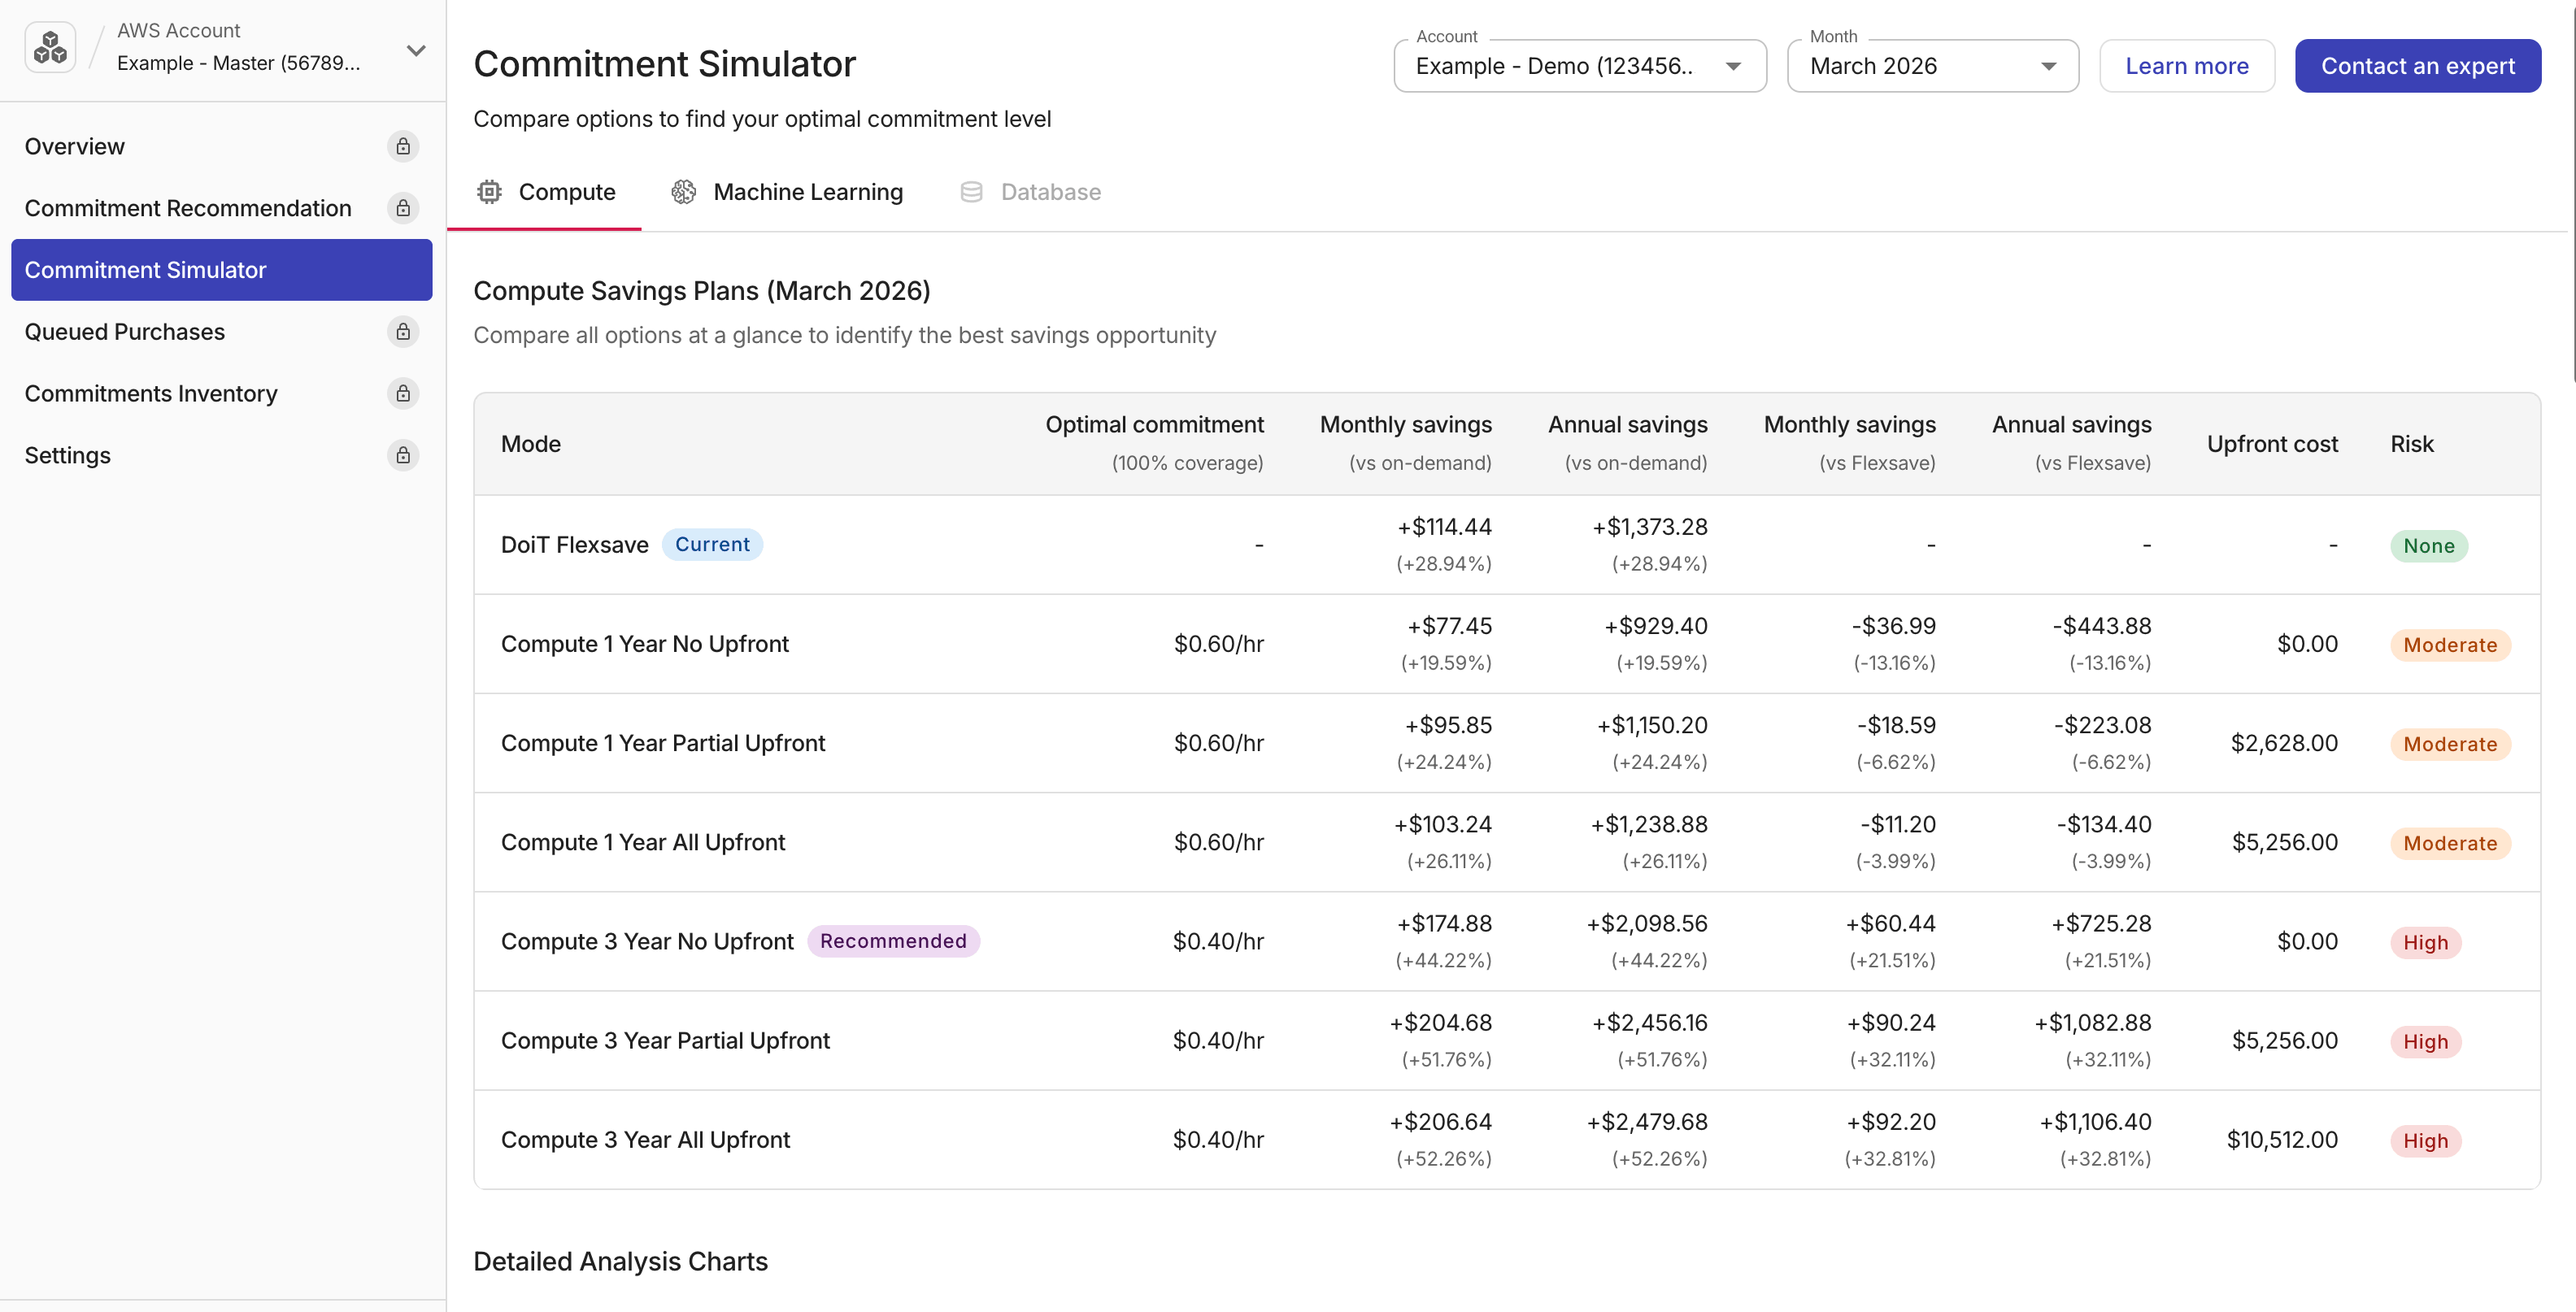The image size is (2576, 1312).
Task: Open Commitments Inventory in sidebar
Action: (221, 393)
